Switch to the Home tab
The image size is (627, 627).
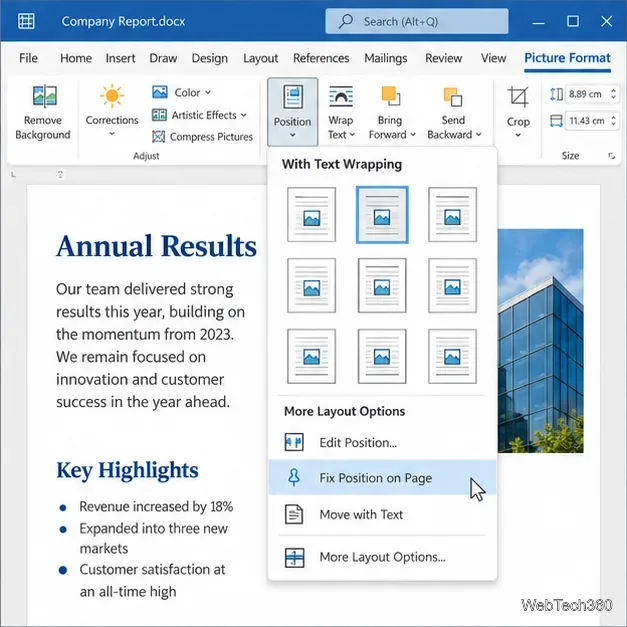76,58
